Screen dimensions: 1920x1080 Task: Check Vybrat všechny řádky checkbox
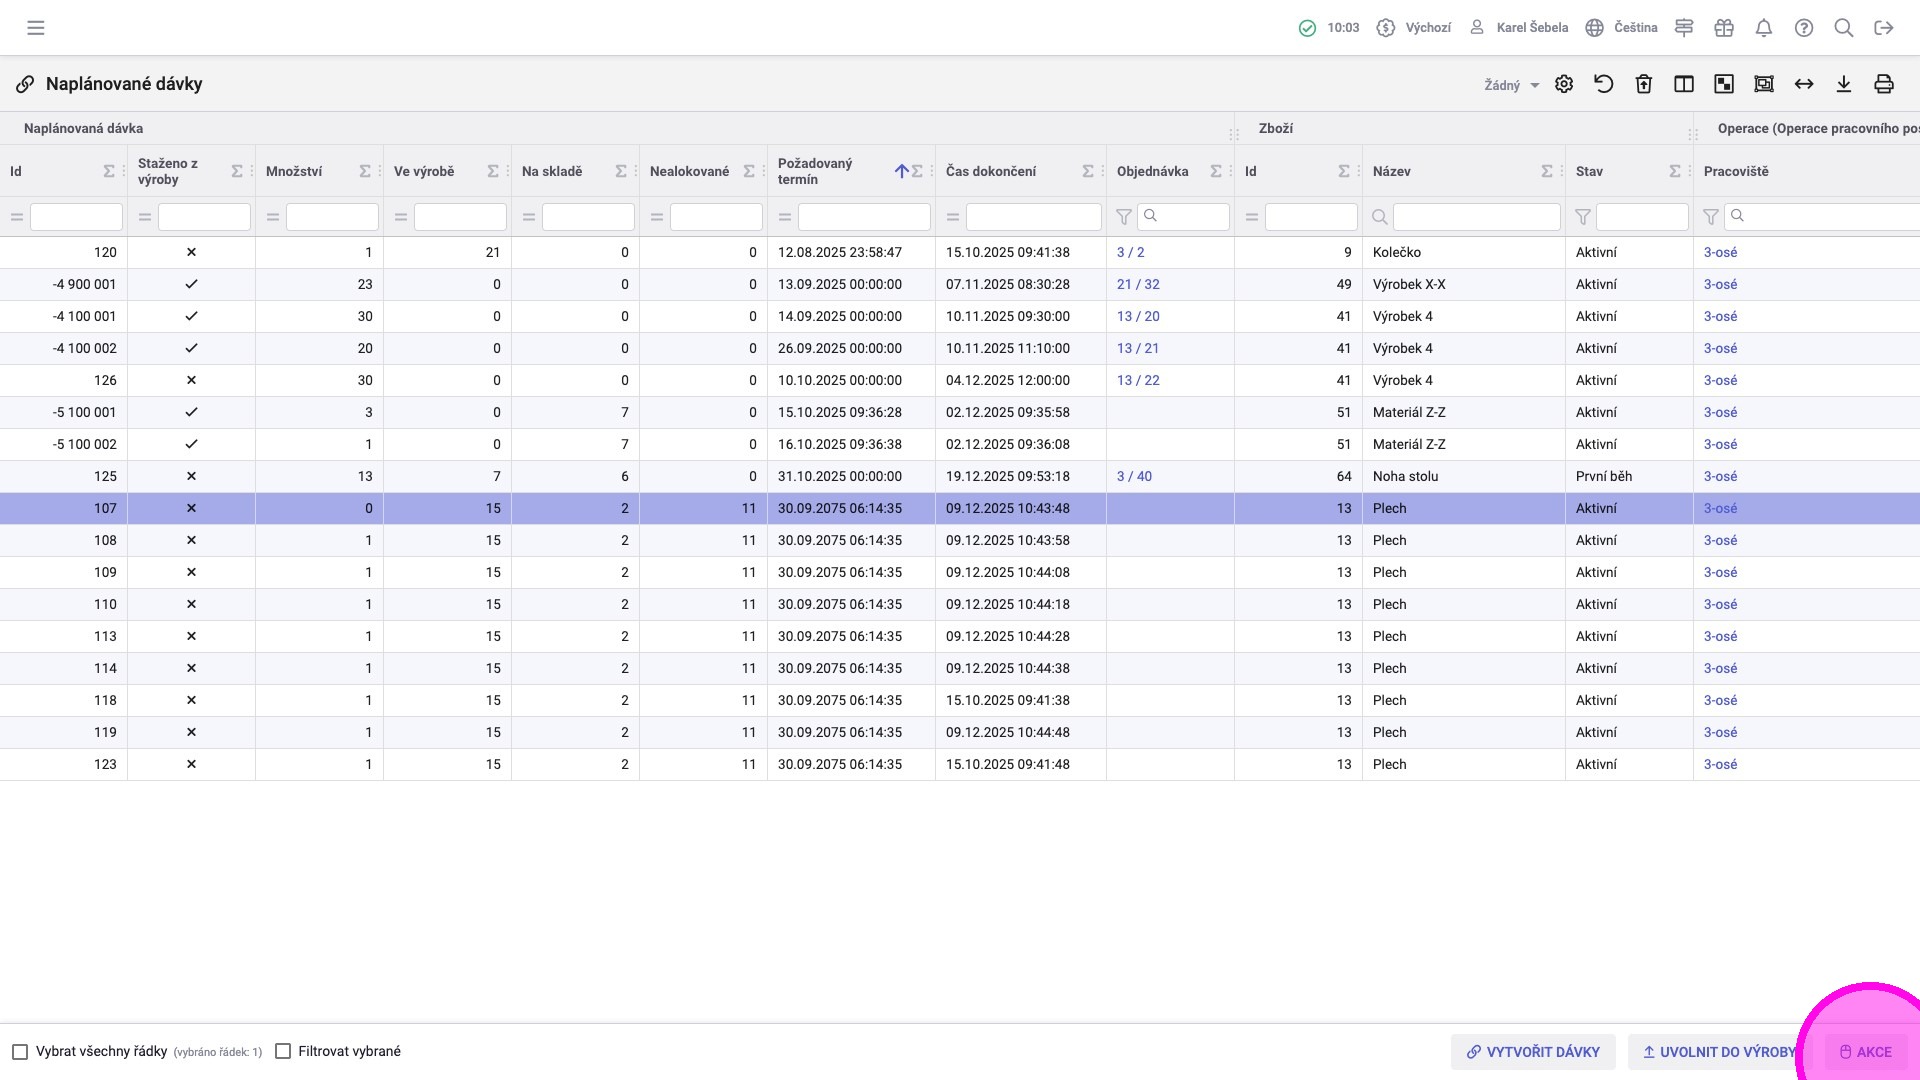point(20,1052)
